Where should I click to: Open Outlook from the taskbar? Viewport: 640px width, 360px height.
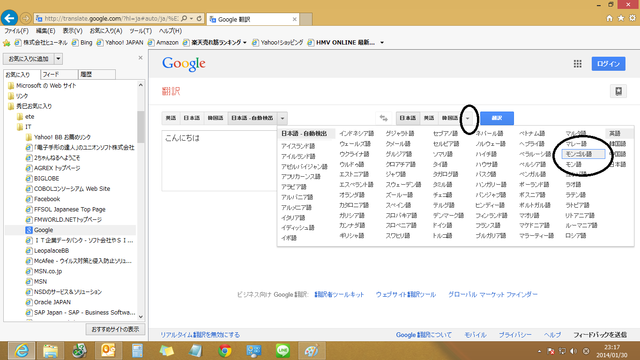[x=108, y=351]
